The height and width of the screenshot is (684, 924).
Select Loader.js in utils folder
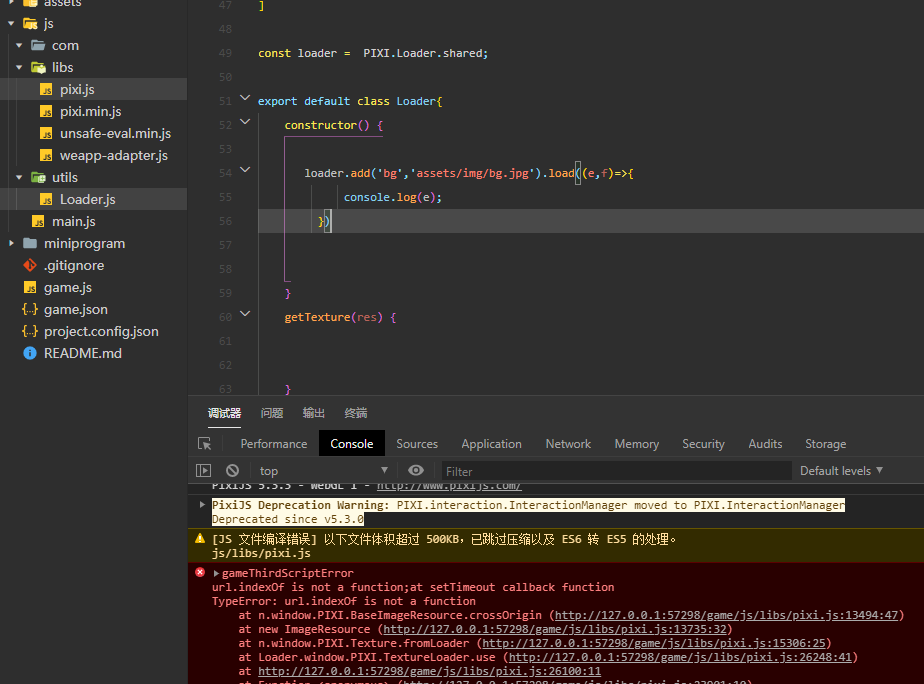click(x=87, y=200)
